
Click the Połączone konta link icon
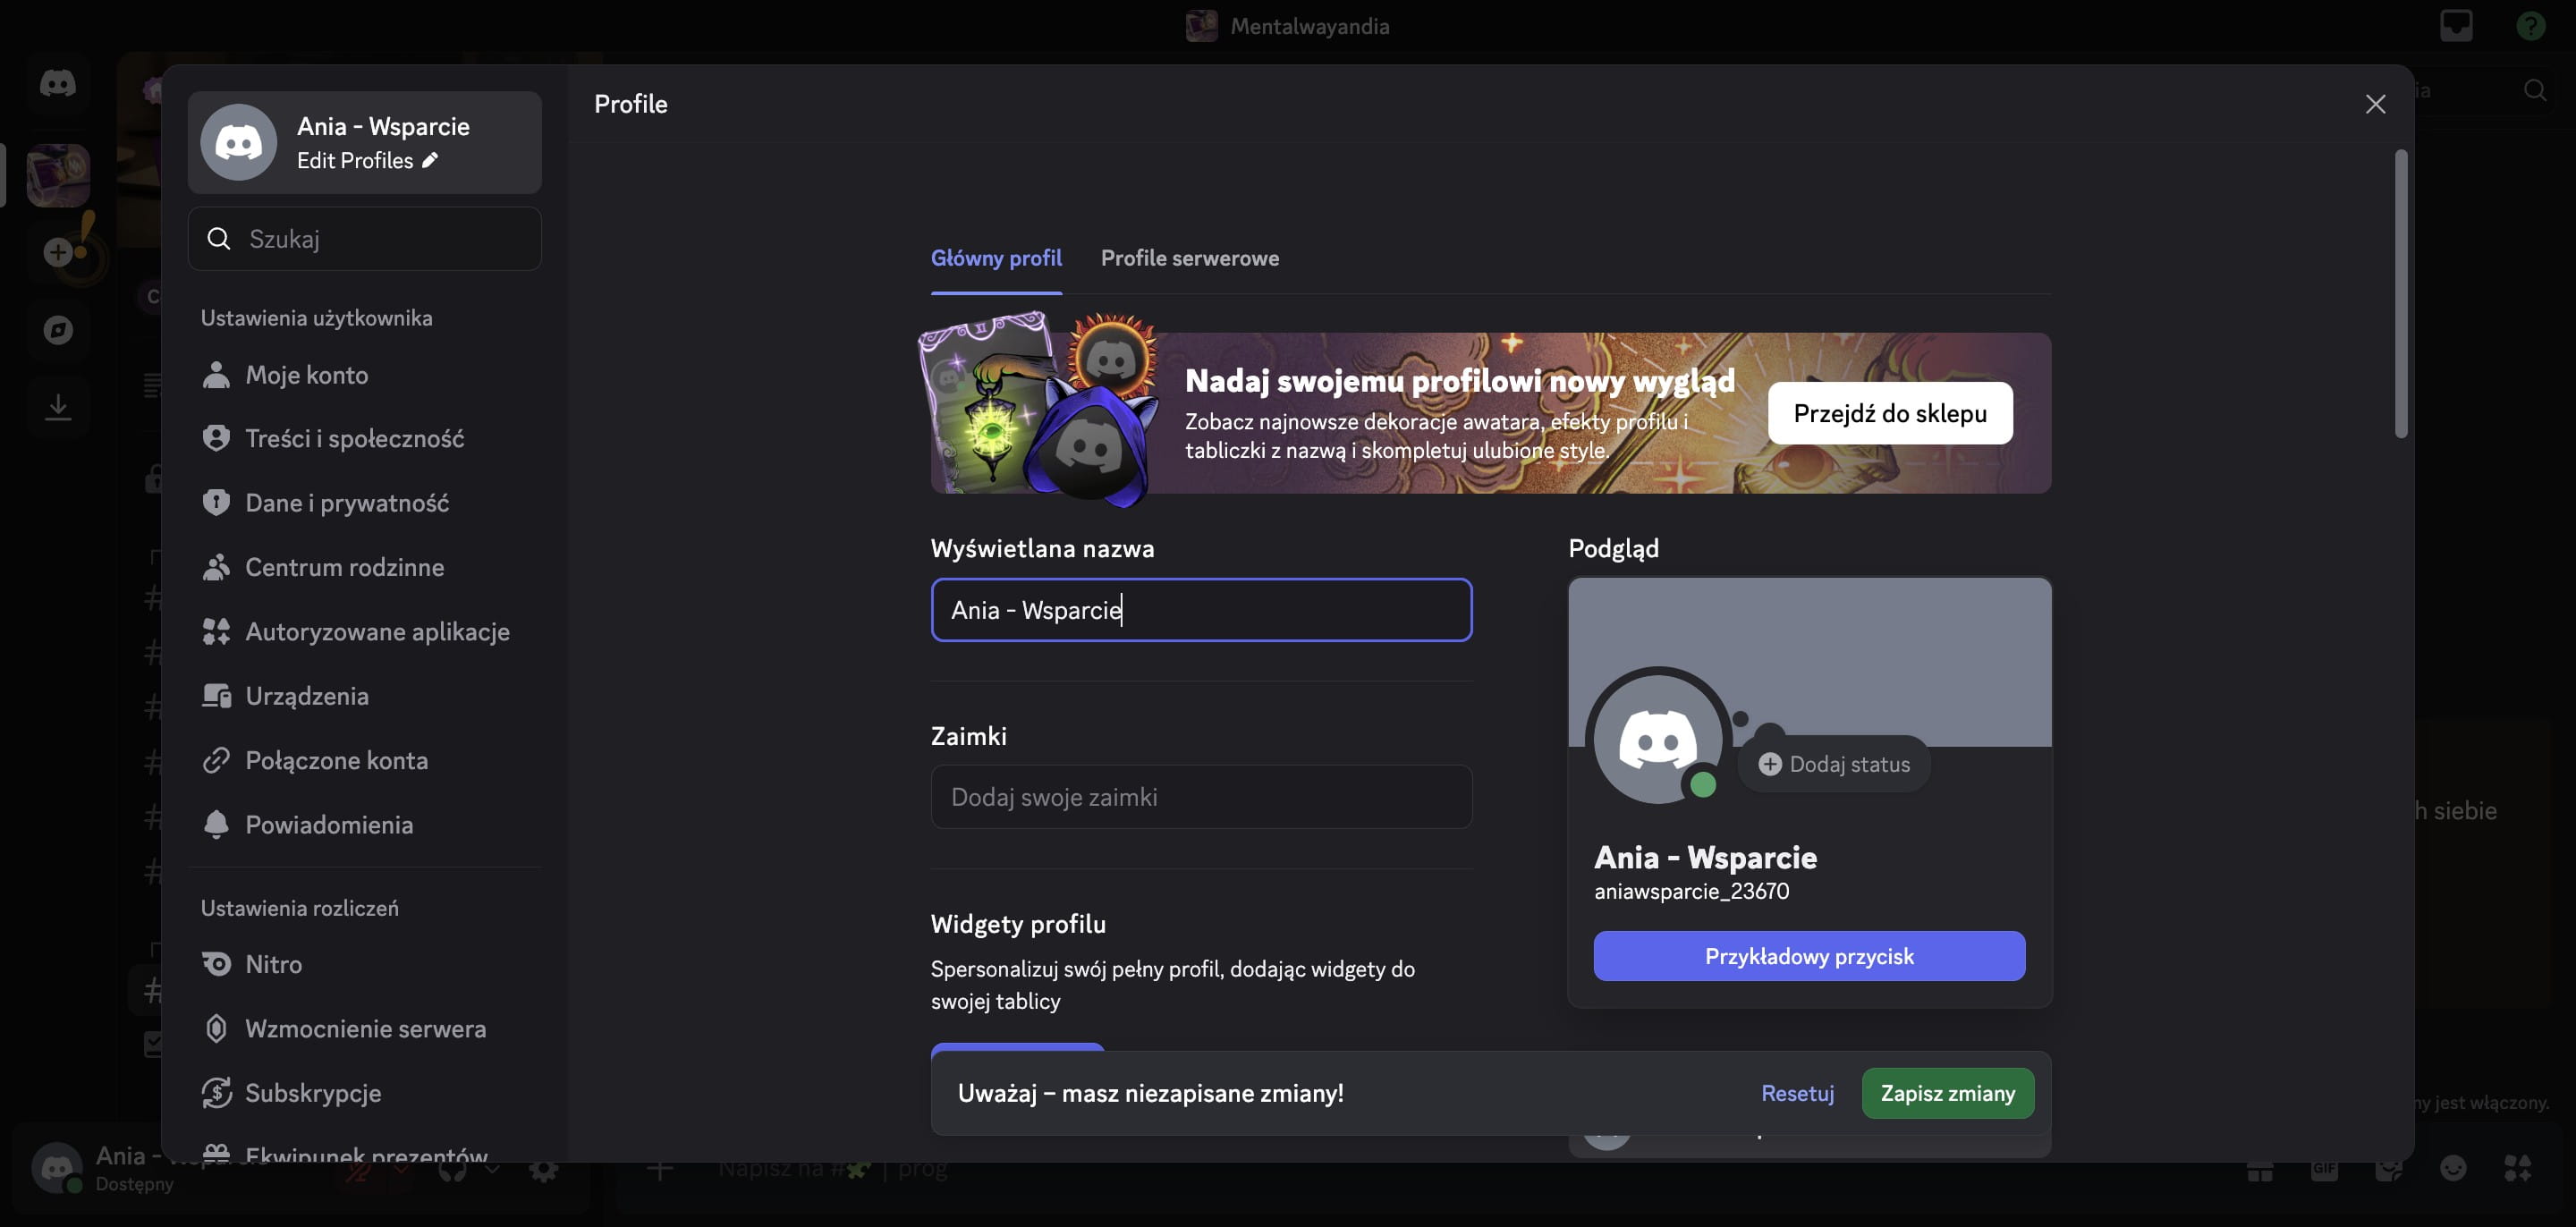216,760
